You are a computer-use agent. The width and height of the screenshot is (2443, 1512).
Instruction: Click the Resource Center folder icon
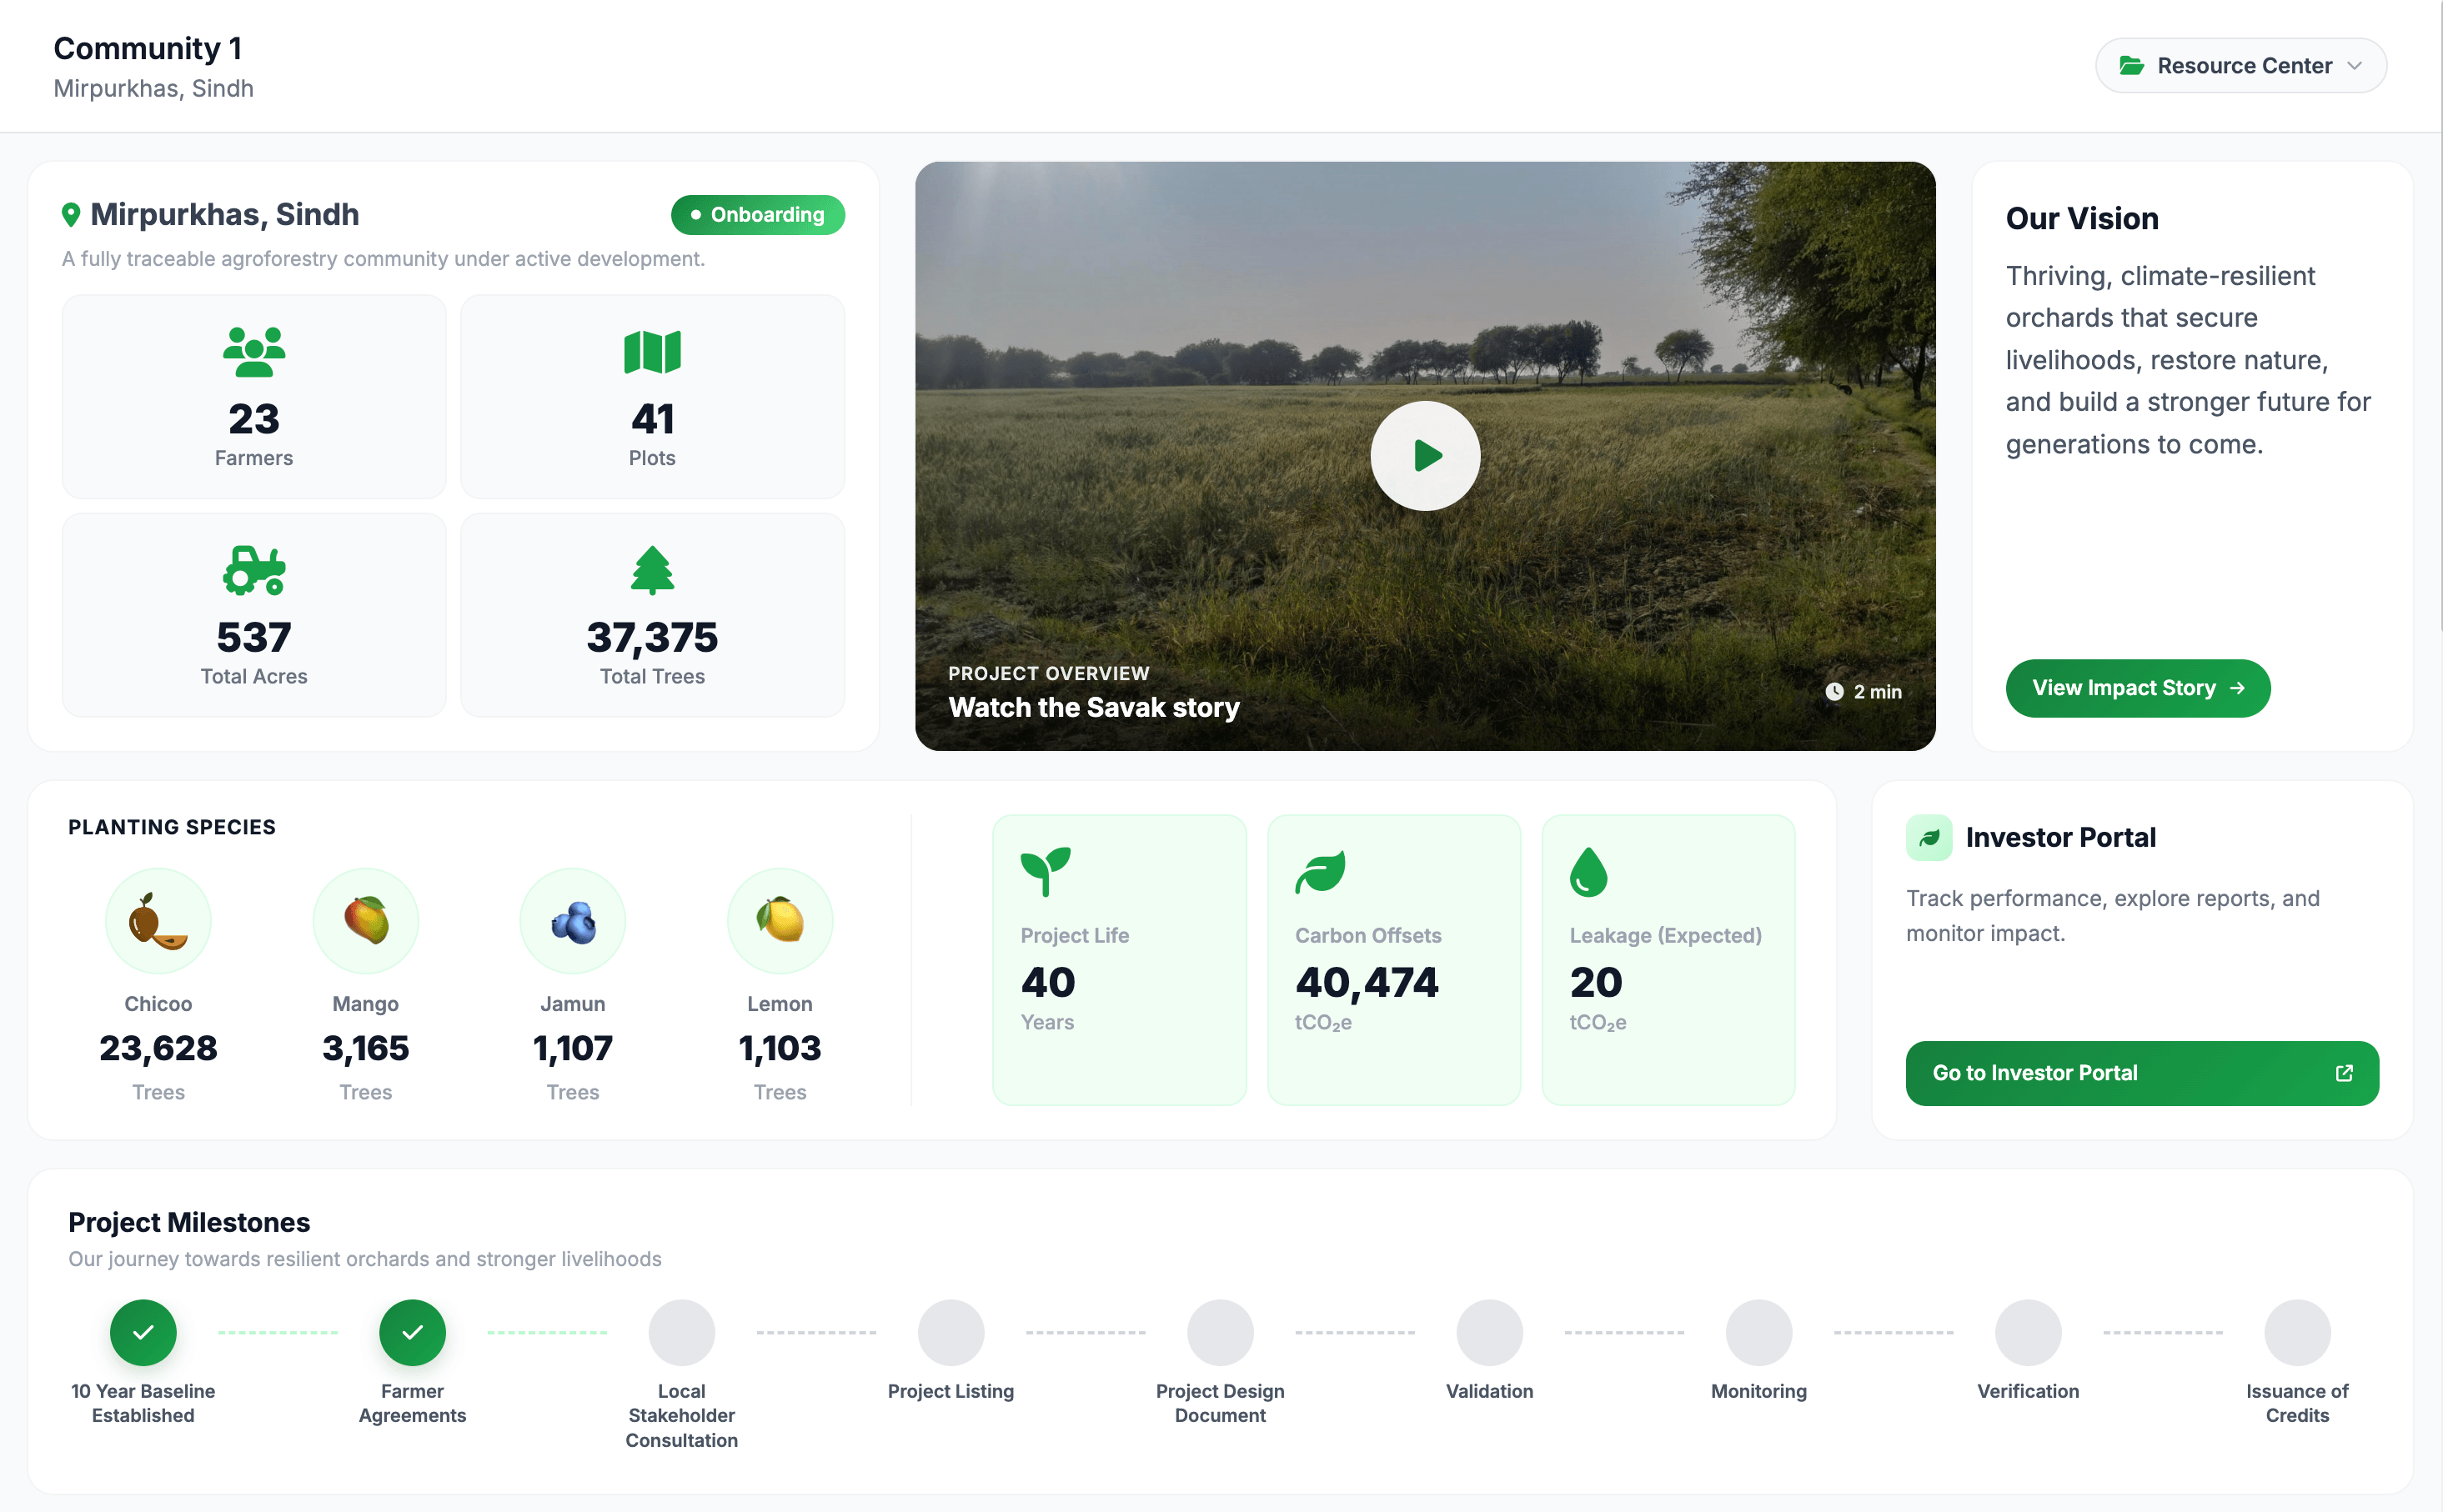pyautogui.click(x=2130, y=66)
